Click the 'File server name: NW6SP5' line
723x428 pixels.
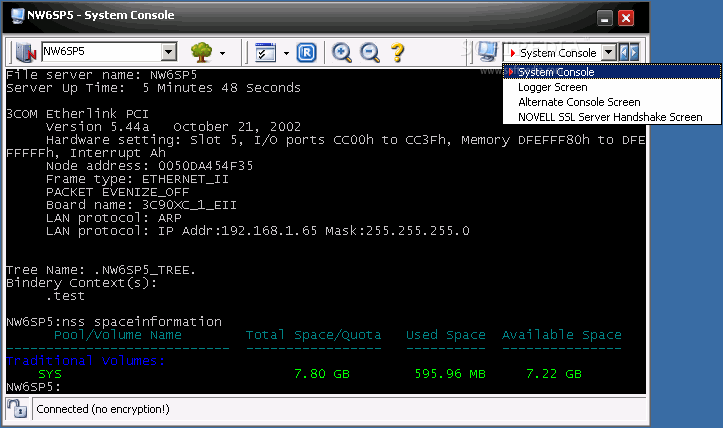click(101, 75)
